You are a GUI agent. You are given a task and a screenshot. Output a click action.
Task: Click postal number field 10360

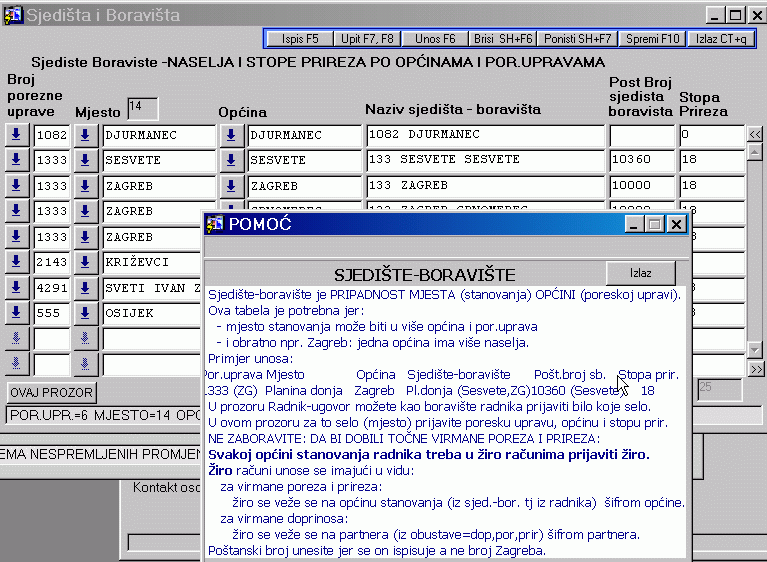[642, 160]
